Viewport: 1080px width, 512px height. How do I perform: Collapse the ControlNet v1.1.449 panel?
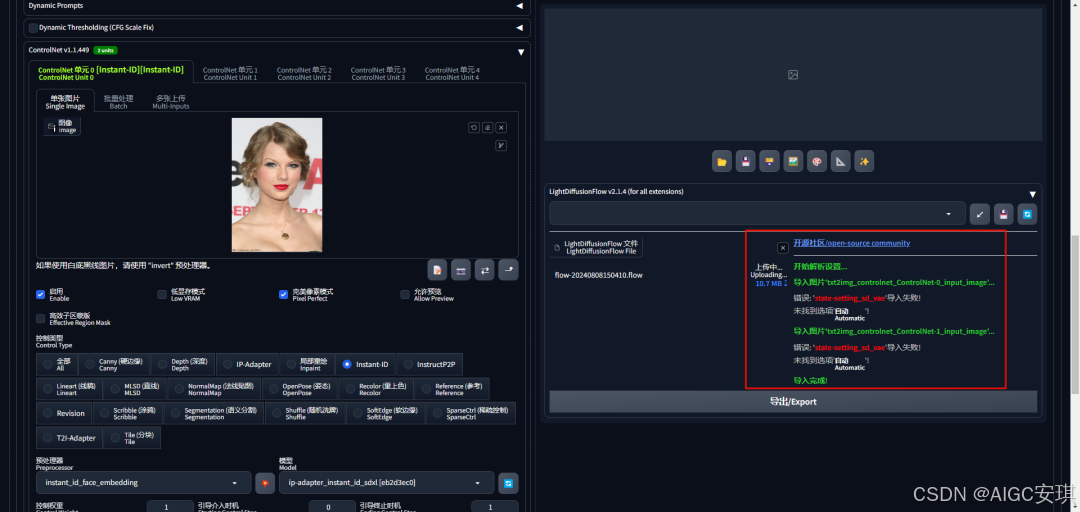(521, 51)
